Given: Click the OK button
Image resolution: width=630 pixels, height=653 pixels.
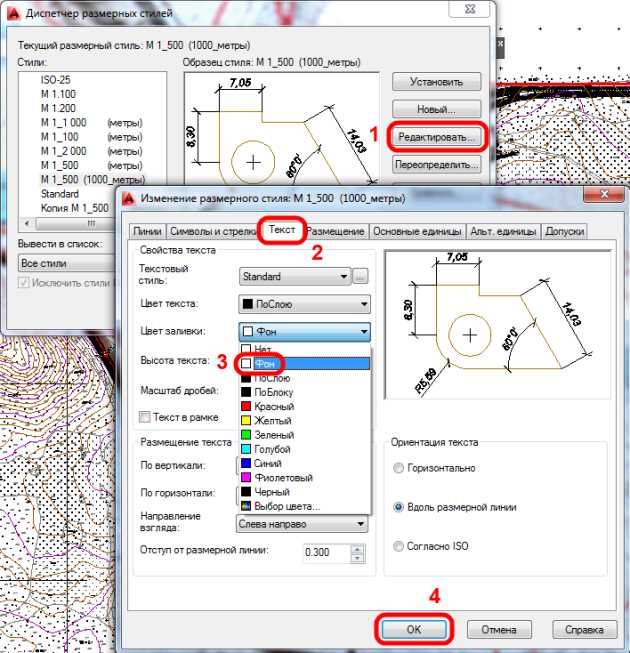Looking at the screenshot, I should pos(413,629).
